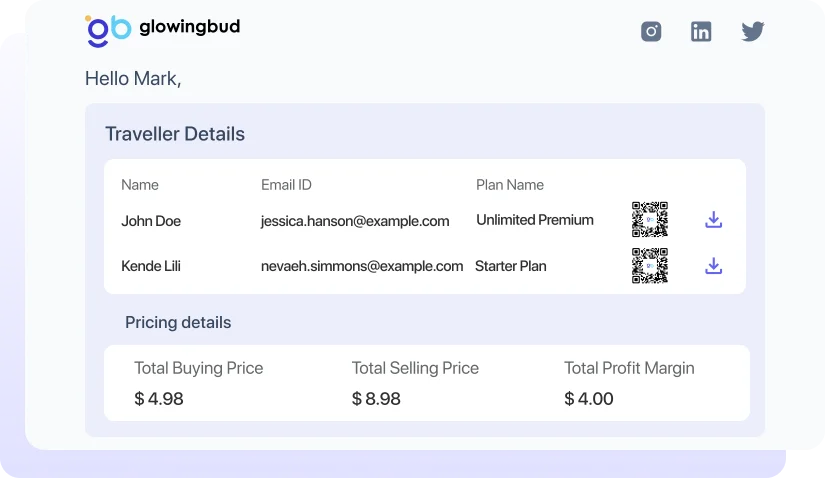
Task: Open the Twitter bird icon
Action: 752,31
